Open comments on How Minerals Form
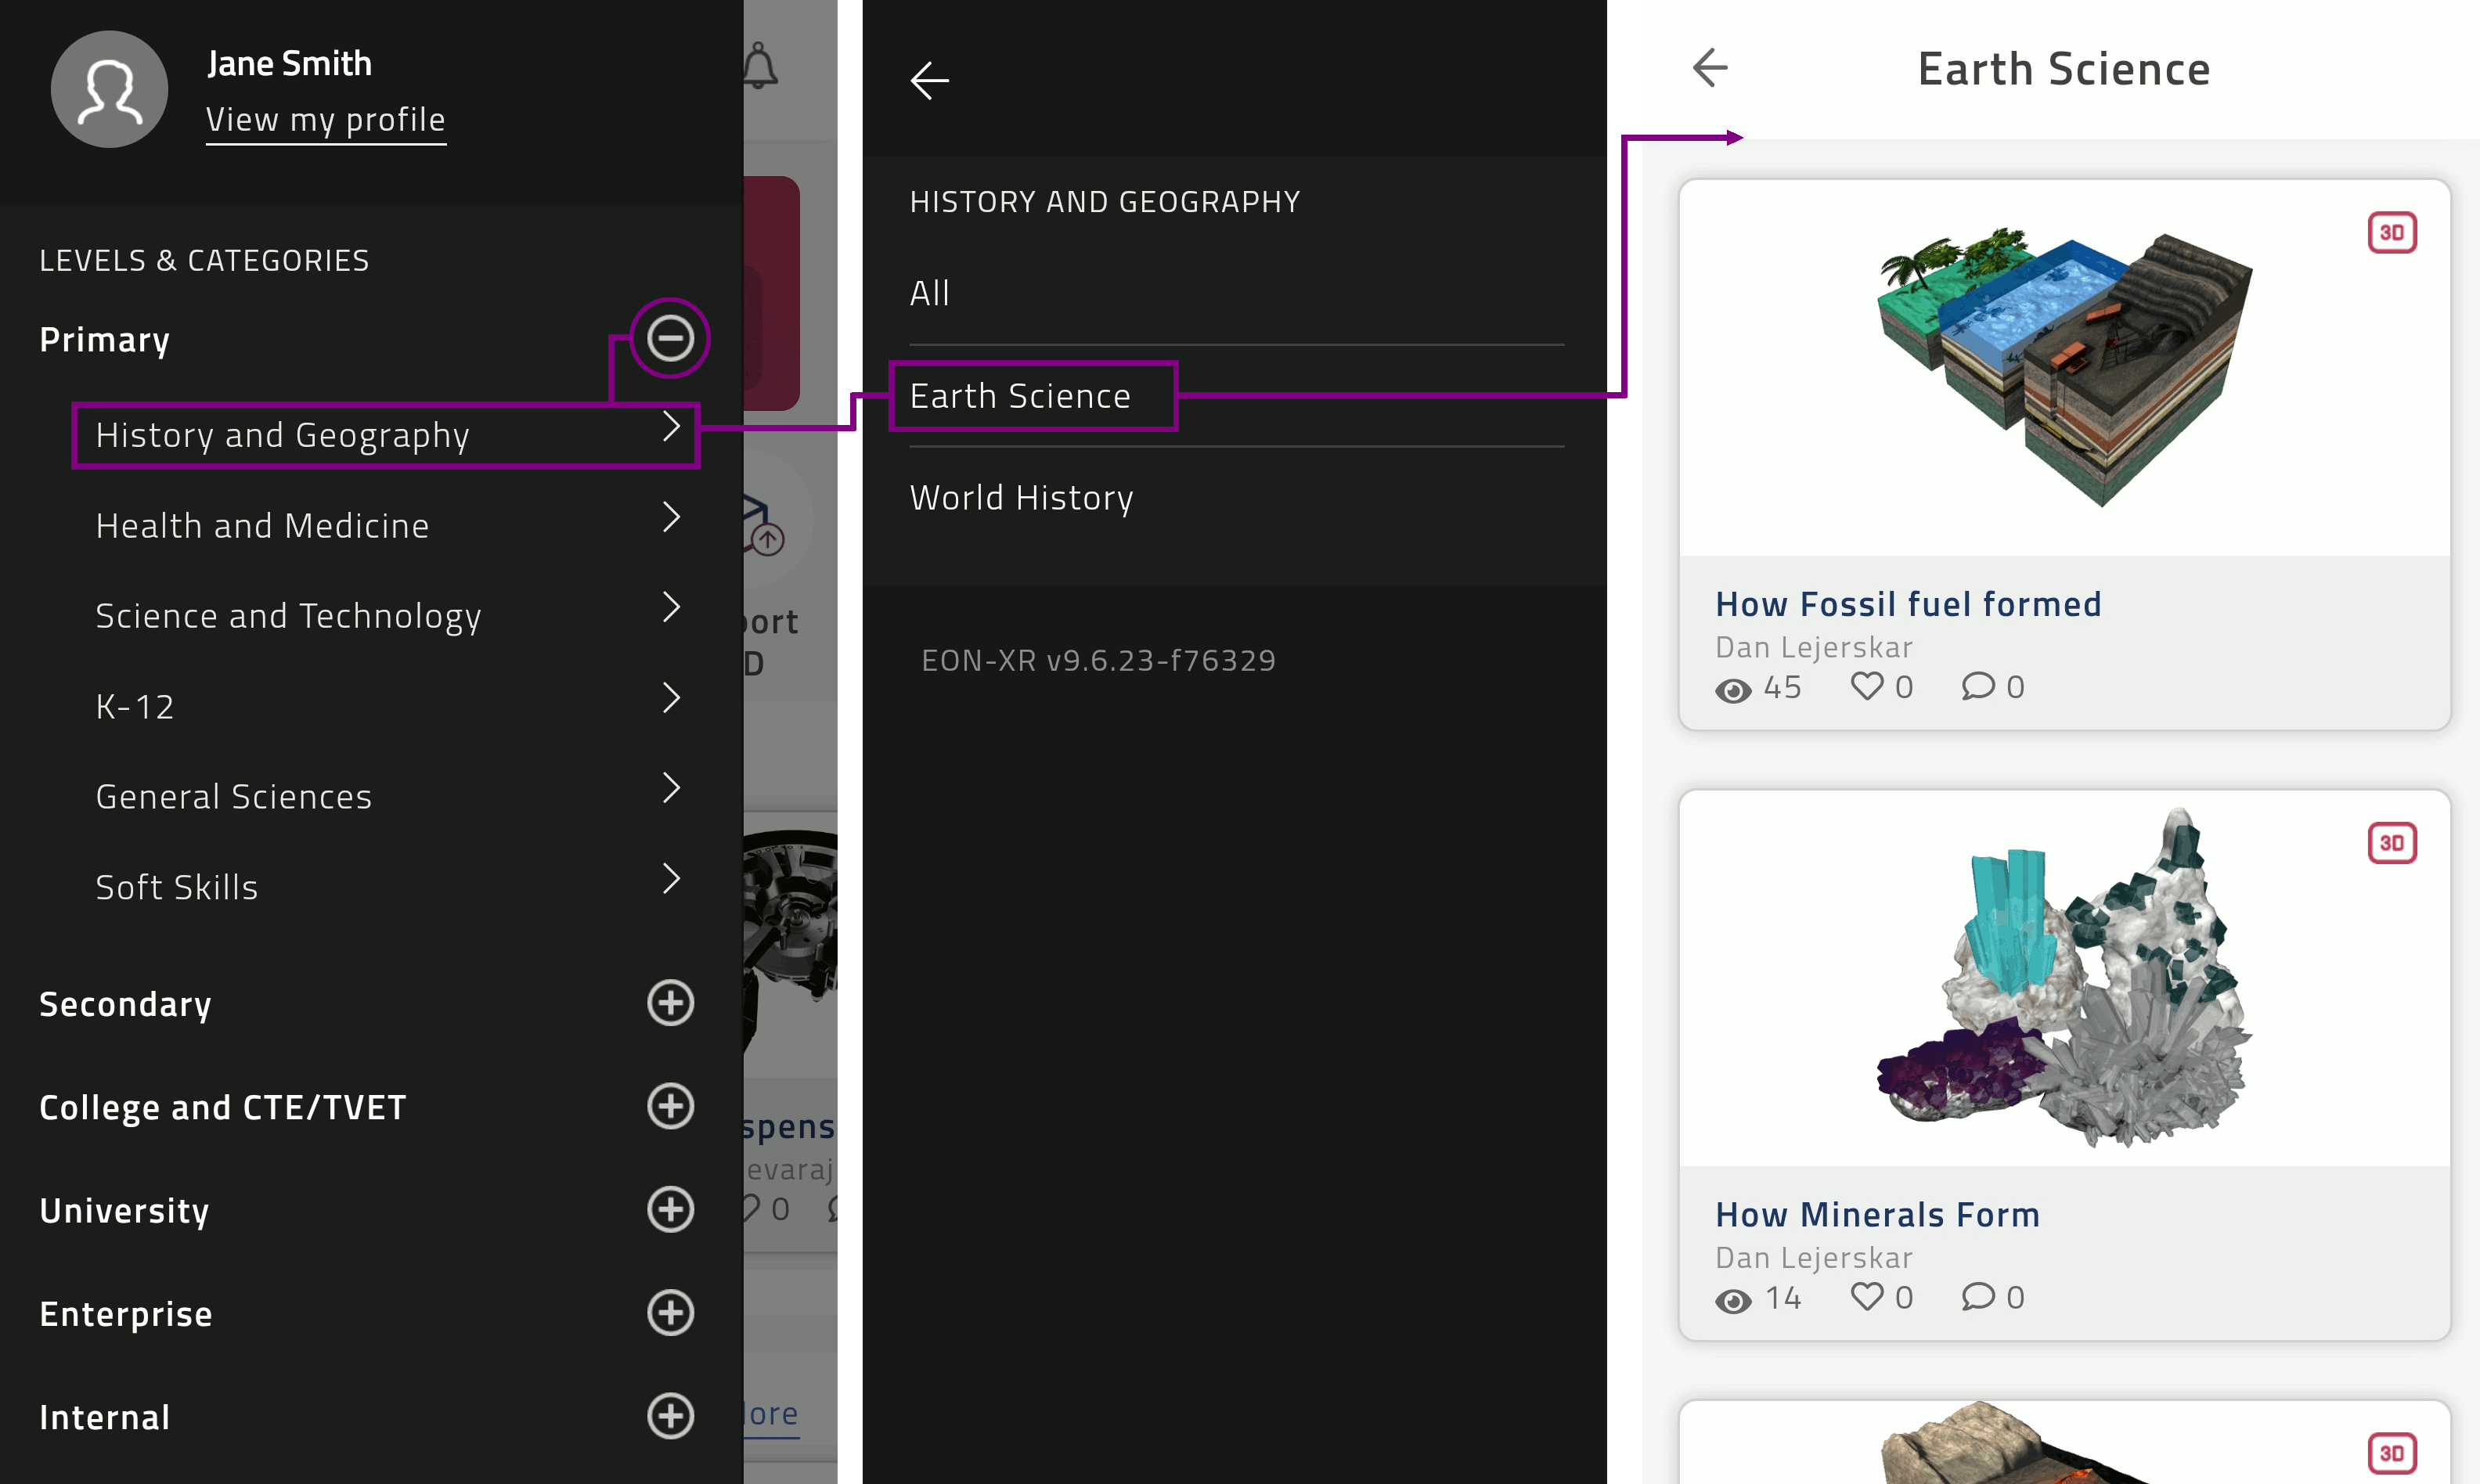The height and width of the screenshot is (1484, 2480). click(1977, 1296)
